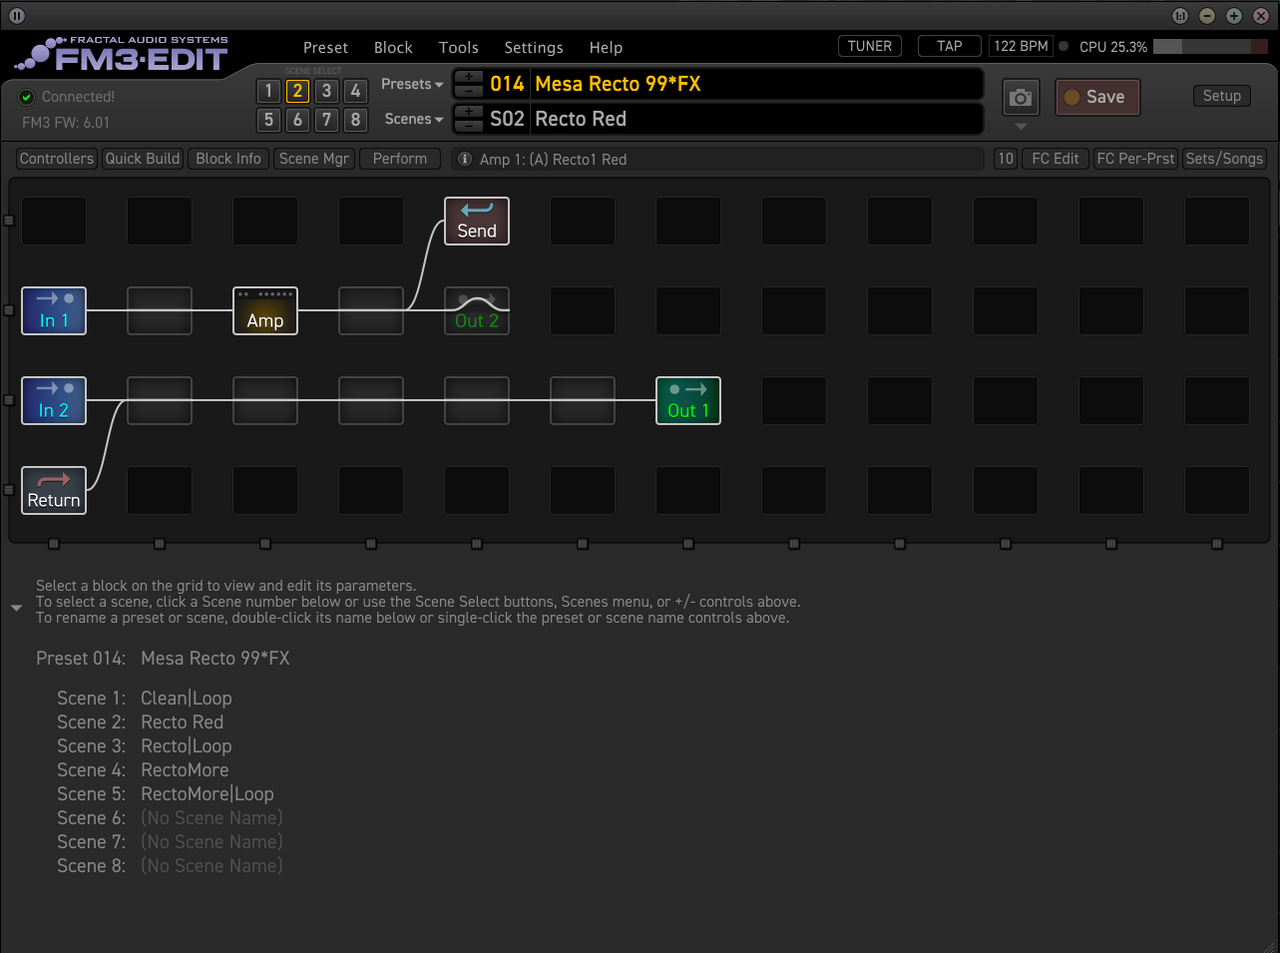Switch to scene 8 button
The width and height of the screenshot is (1280, 953).
pos(355,120)
